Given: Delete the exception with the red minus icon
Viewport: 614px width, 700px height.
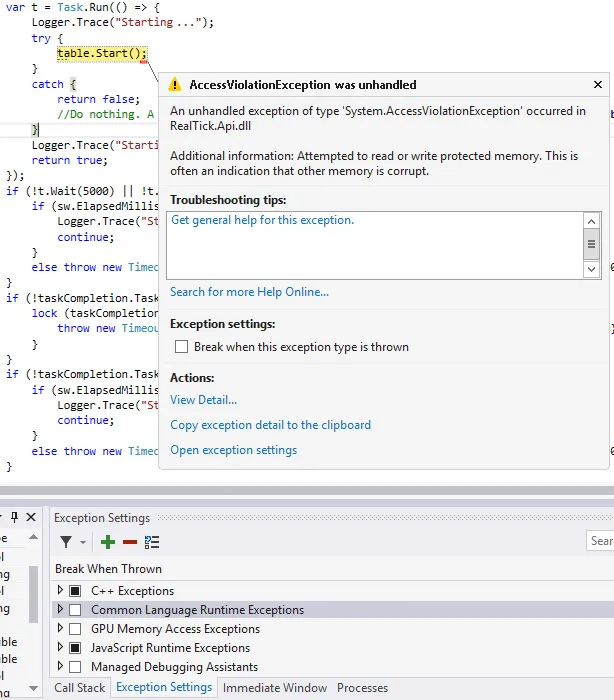Looking at the screenshot, I should (129, 542).
